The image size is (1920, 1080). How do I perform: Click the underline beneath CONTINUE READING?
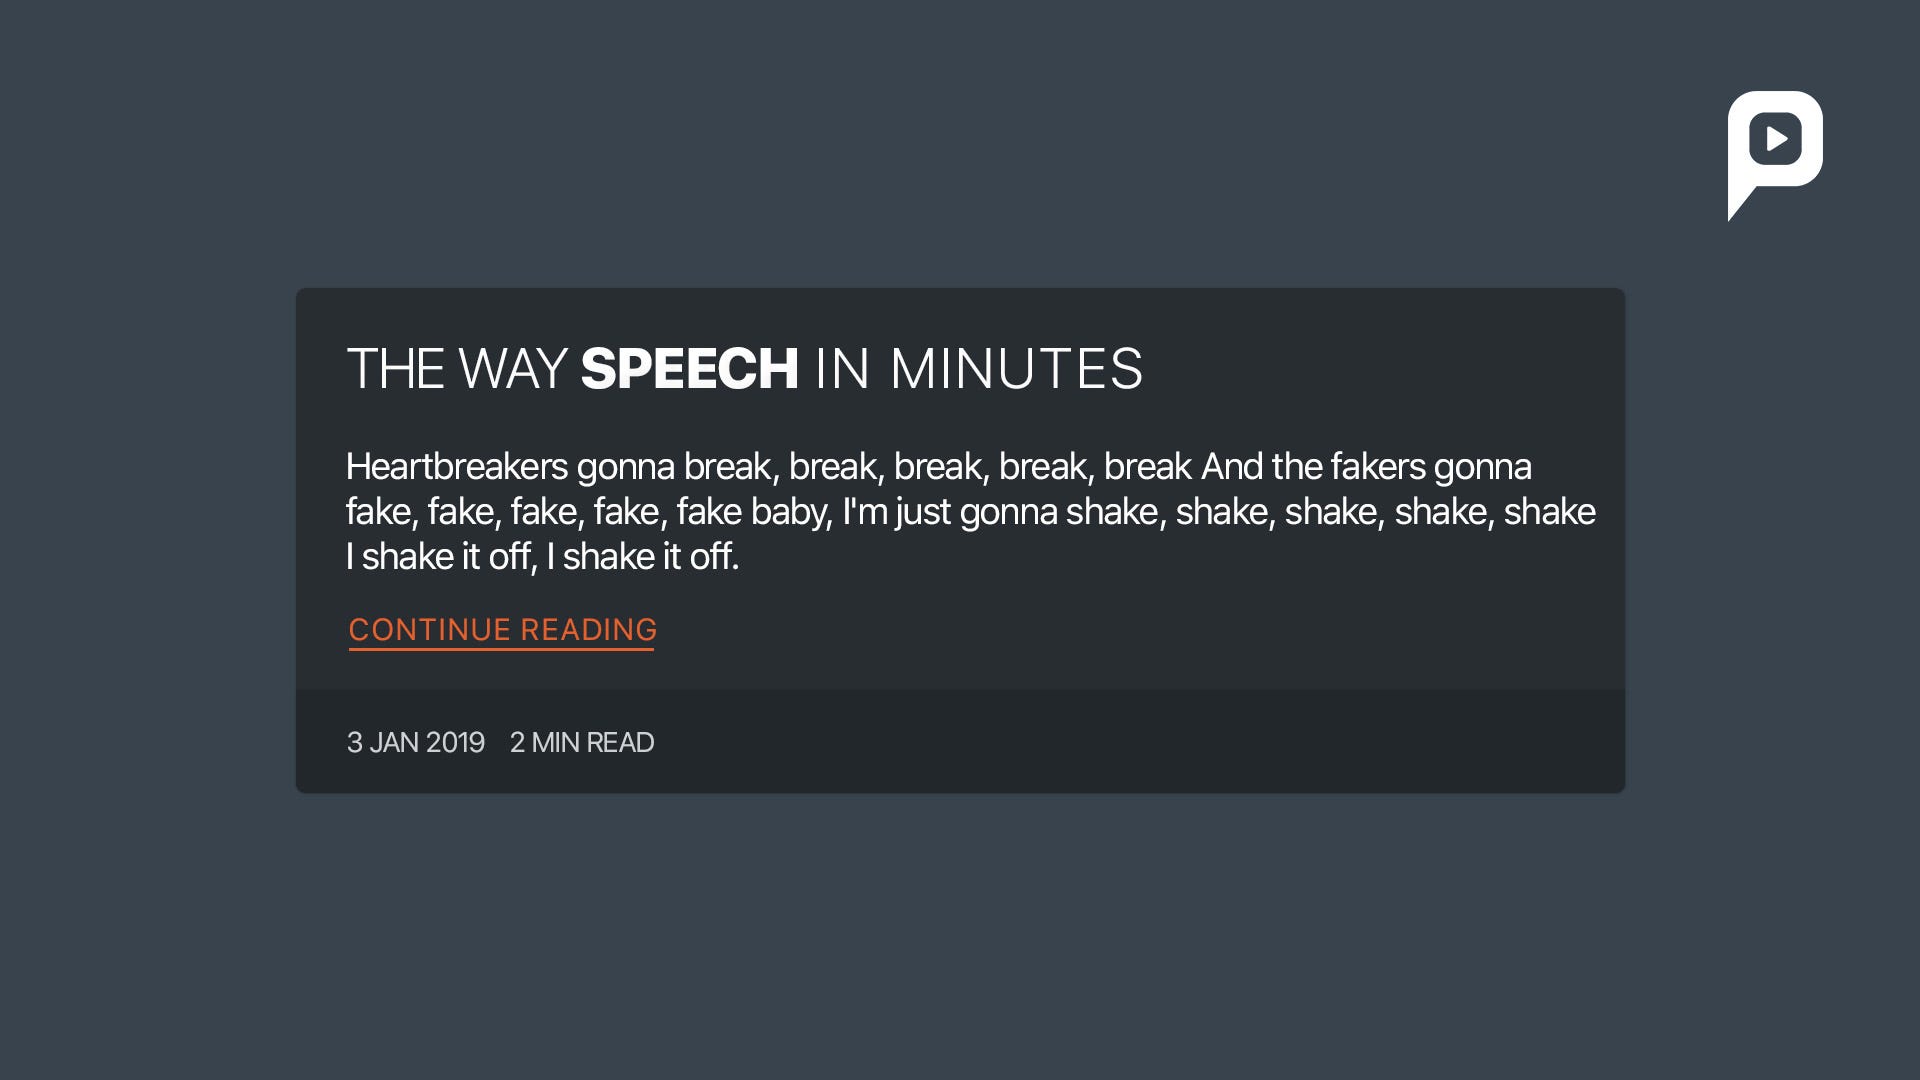501,648
